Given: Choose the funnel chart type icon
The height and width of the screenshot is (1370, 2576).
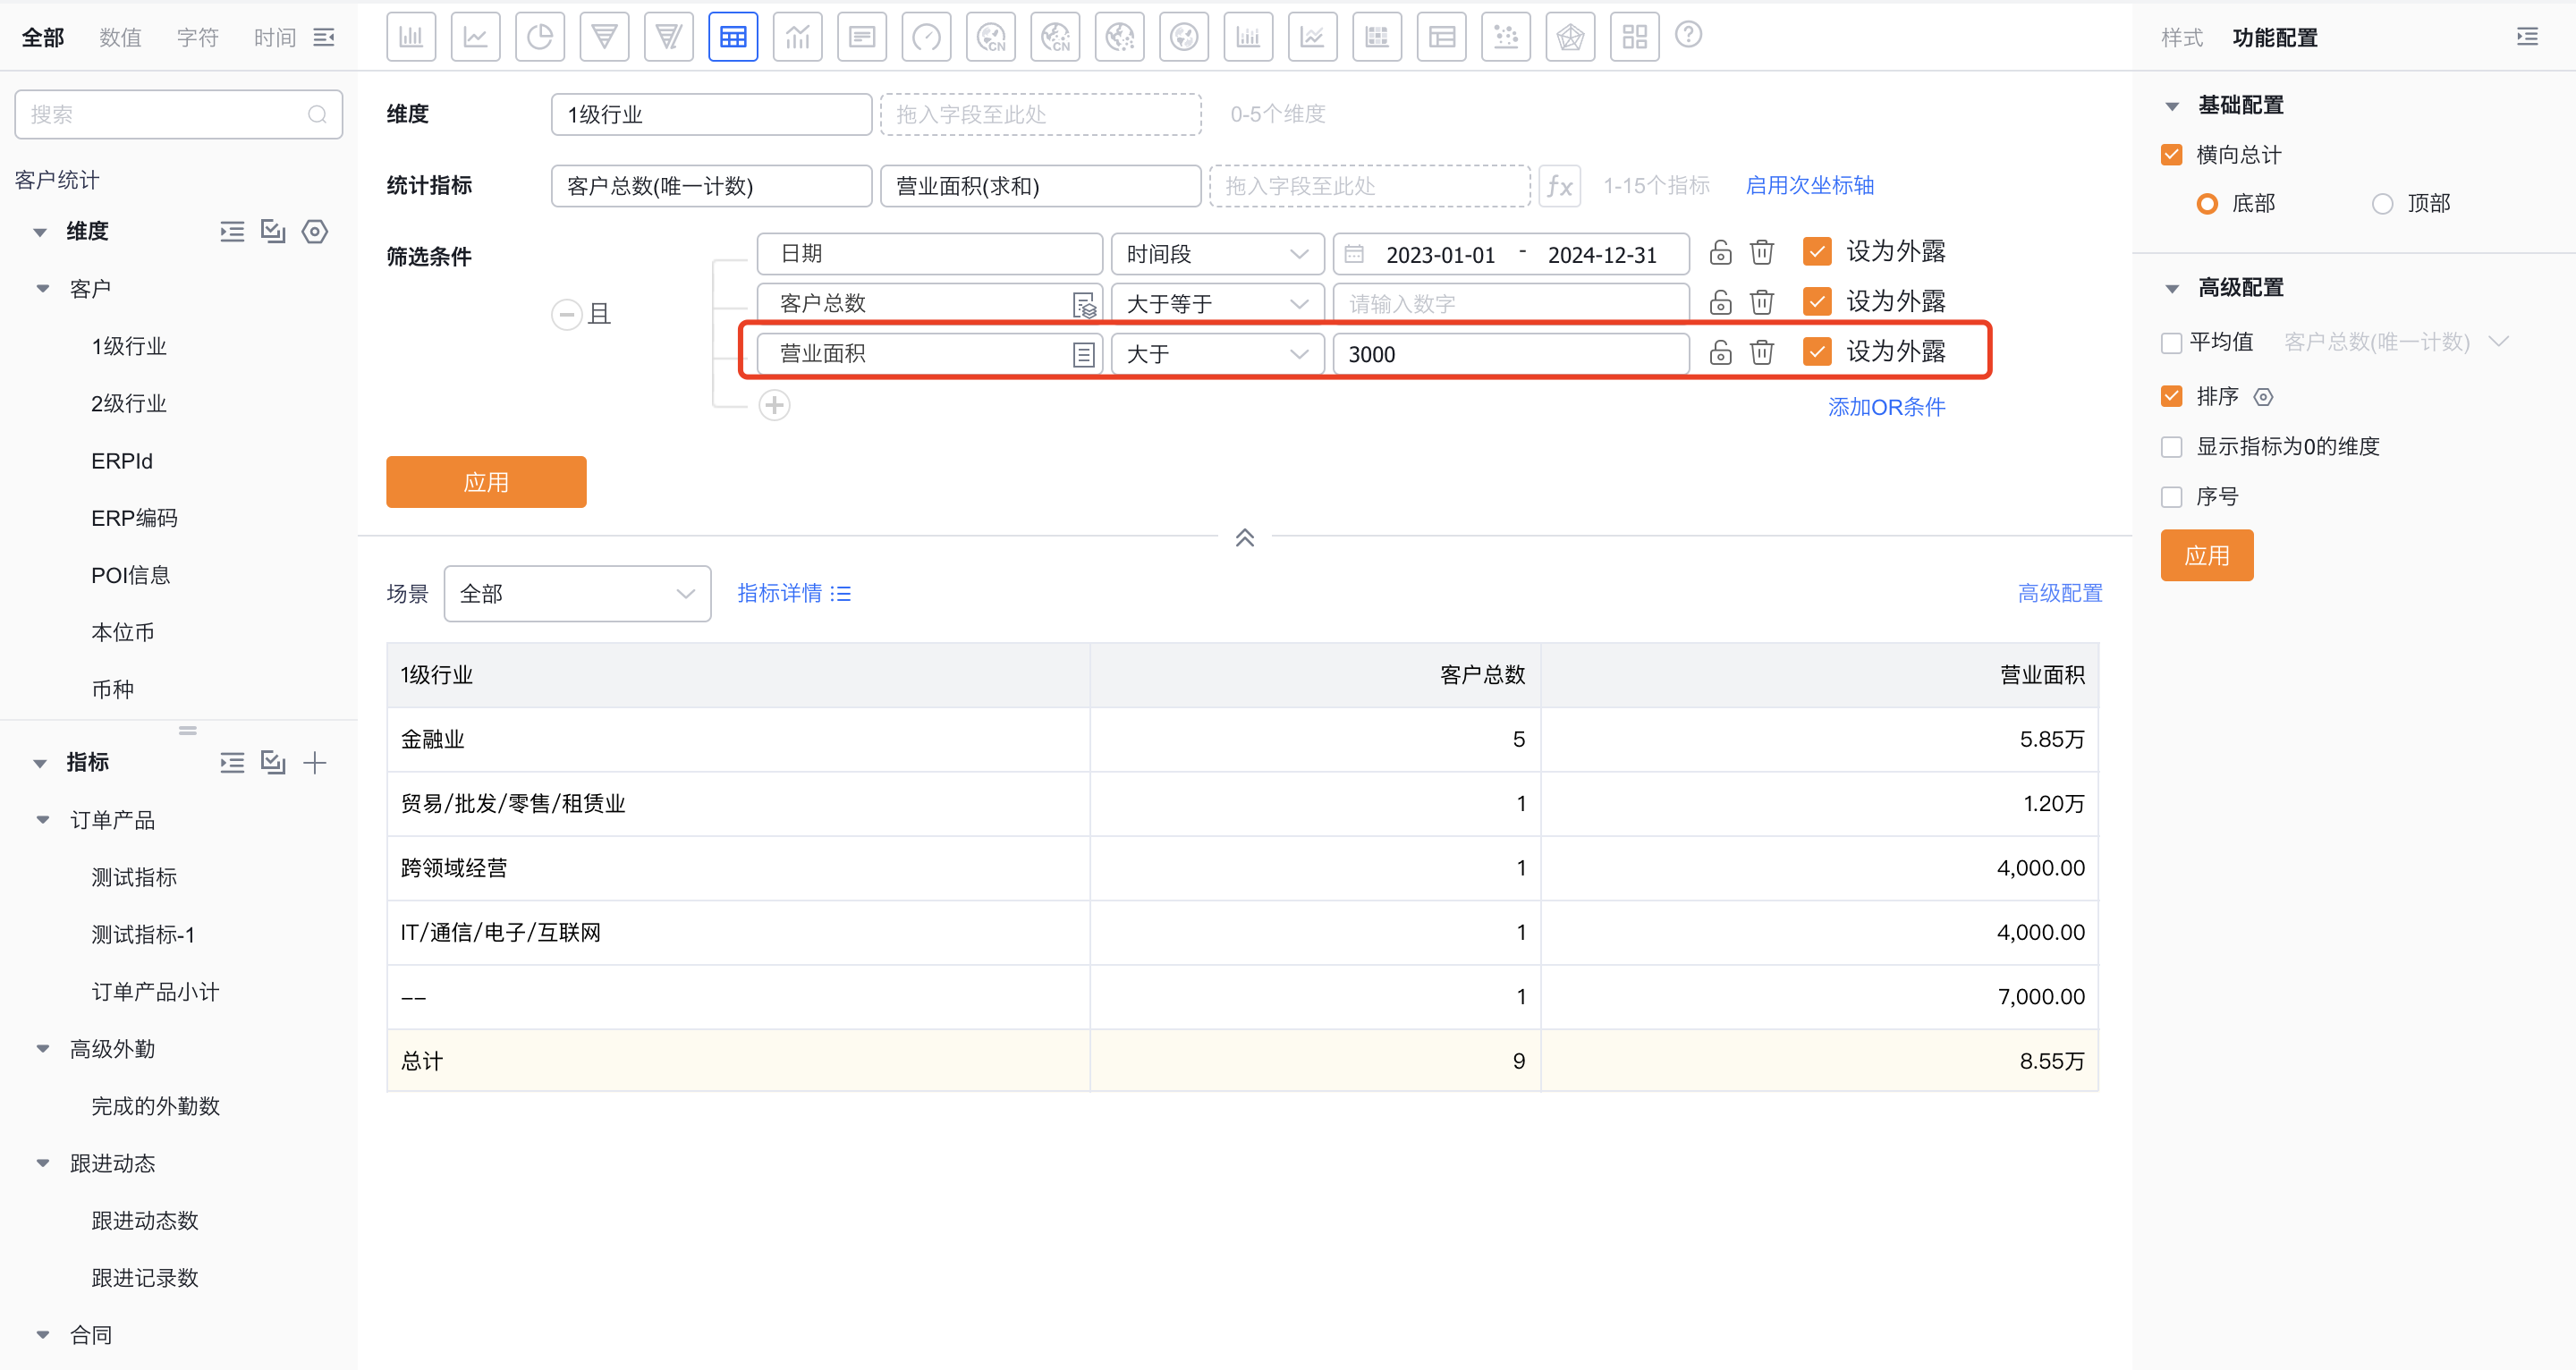Looking at the screenshot, I should (604, 36).
